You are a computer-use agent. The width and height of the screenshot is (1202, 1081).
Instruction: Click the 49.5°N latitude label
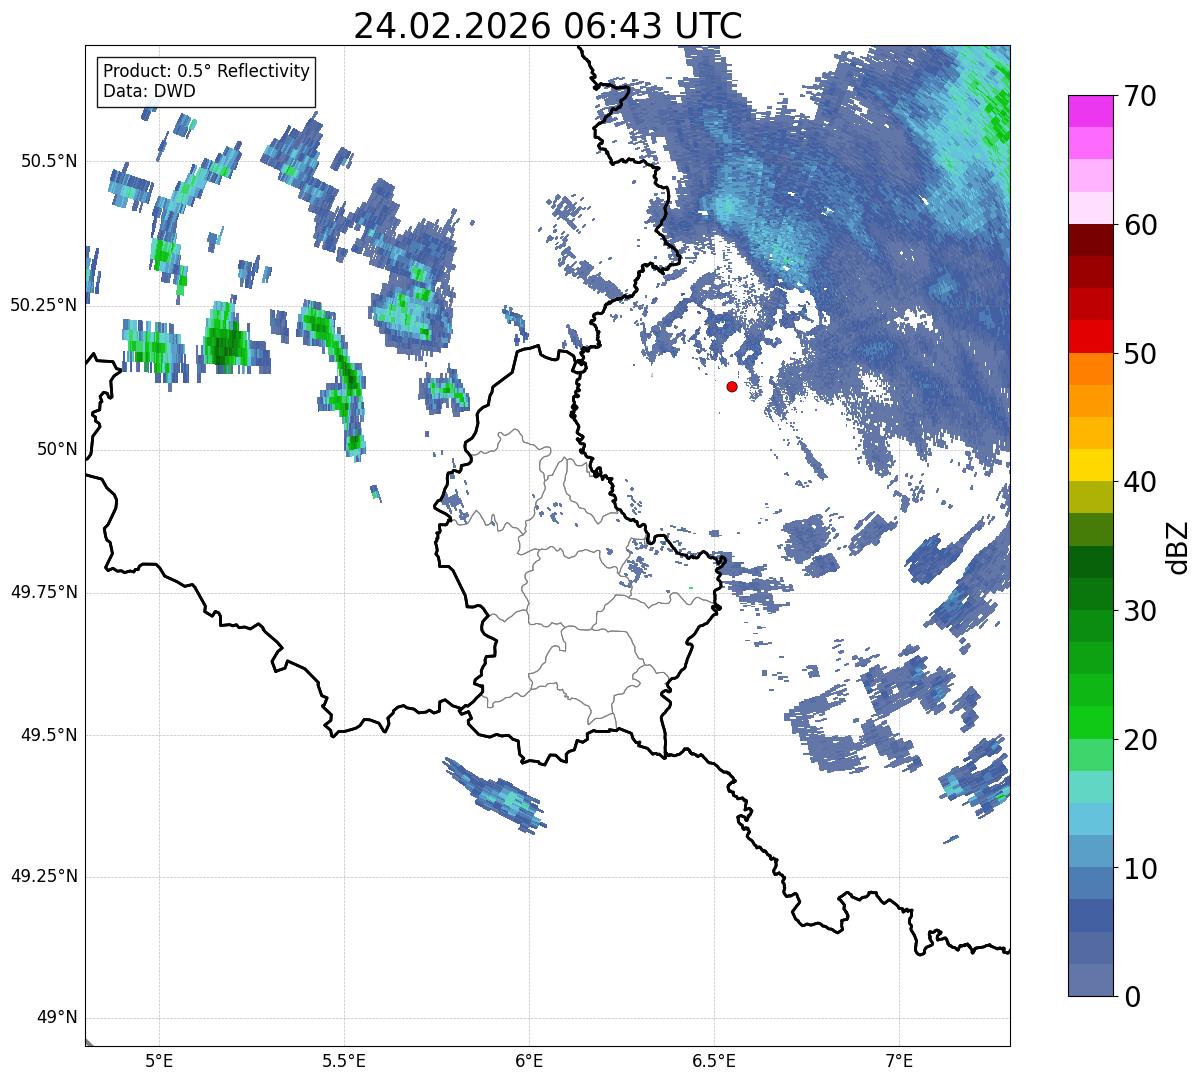pos(49,735)
